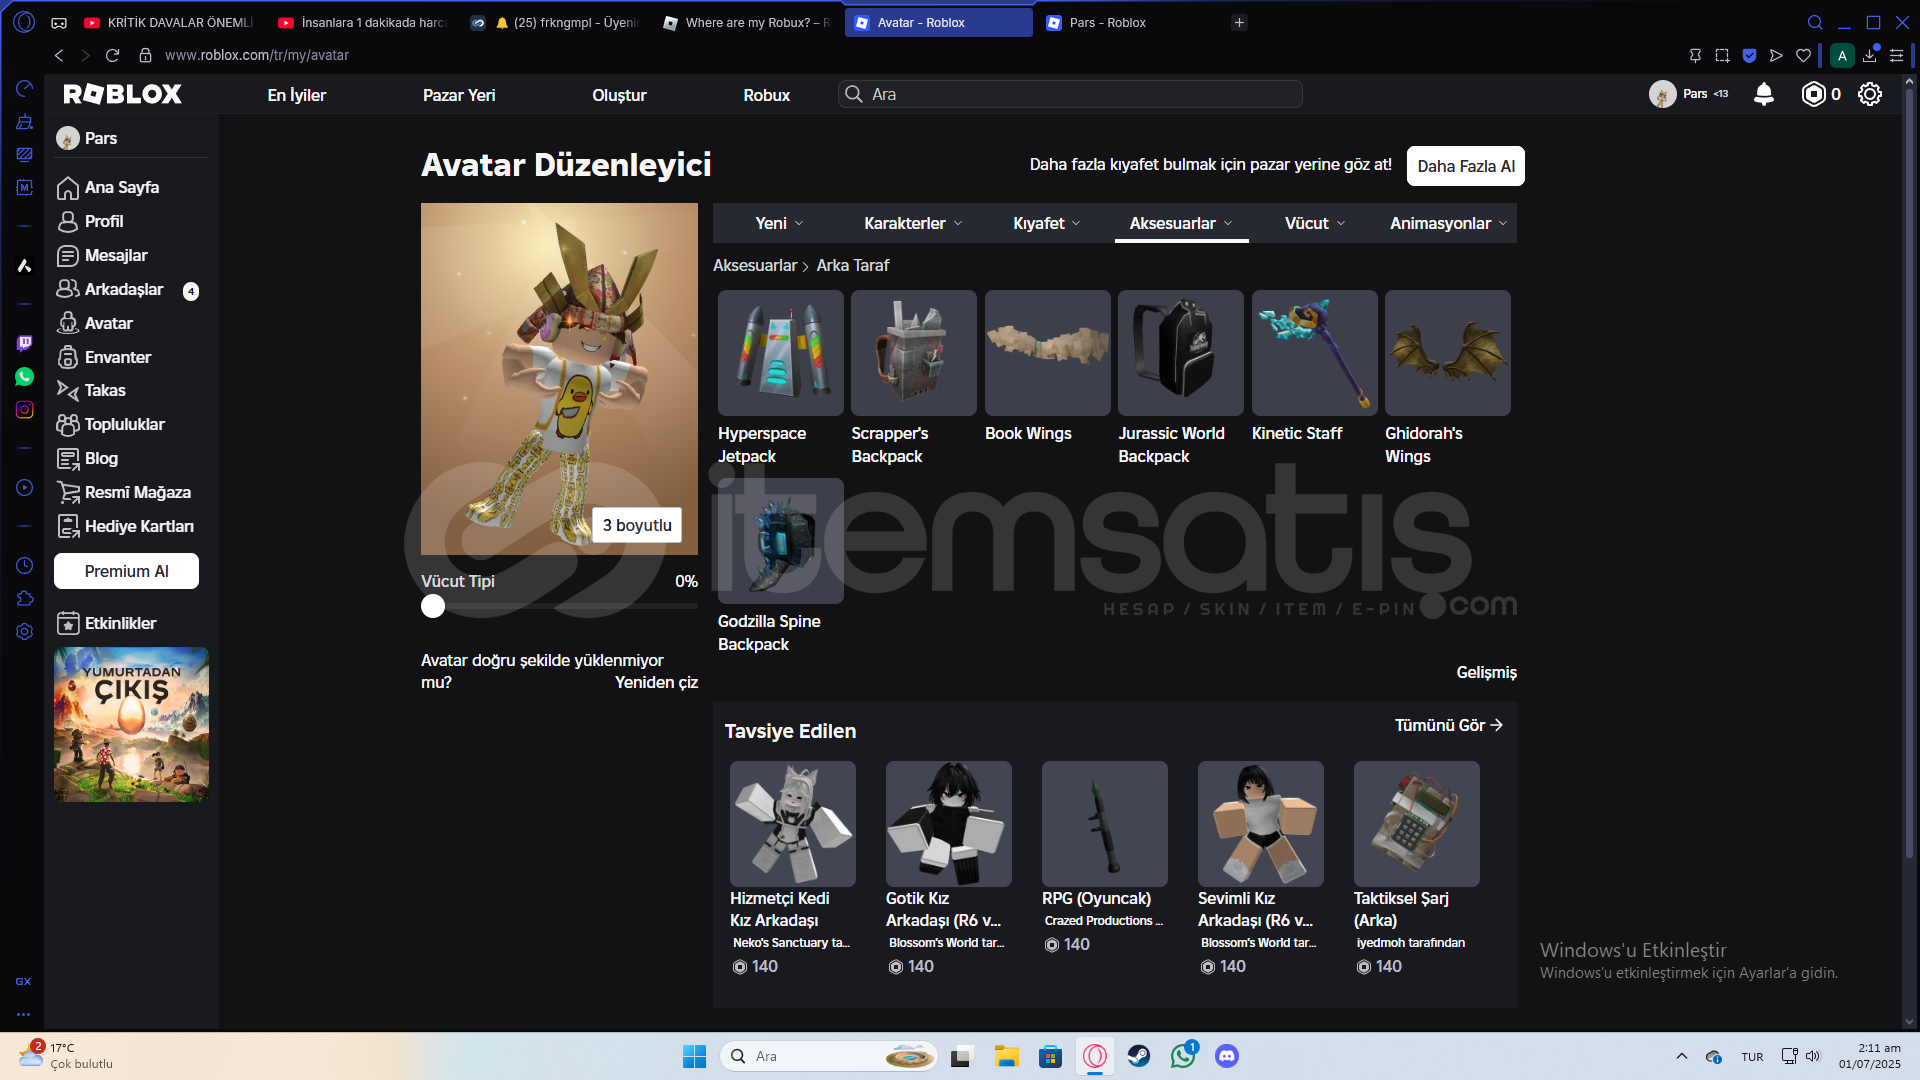Image resolution: width=1920 pixels, height=1080 pixels.
Task: Open new browser tab with plus
Action: pos(1239,22)
